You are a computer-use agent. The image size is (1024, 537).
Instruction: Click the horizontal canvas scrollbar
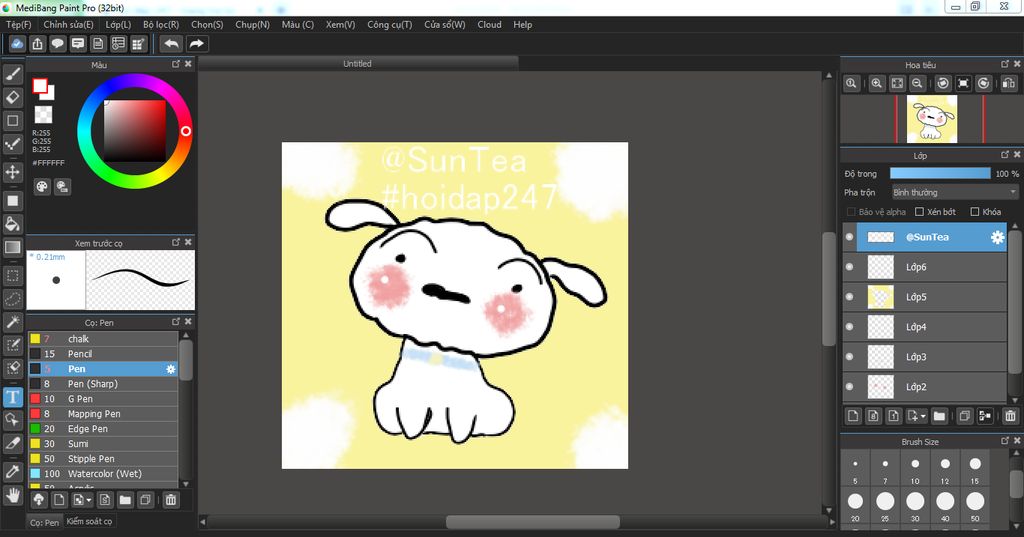(x=533, y=522)
